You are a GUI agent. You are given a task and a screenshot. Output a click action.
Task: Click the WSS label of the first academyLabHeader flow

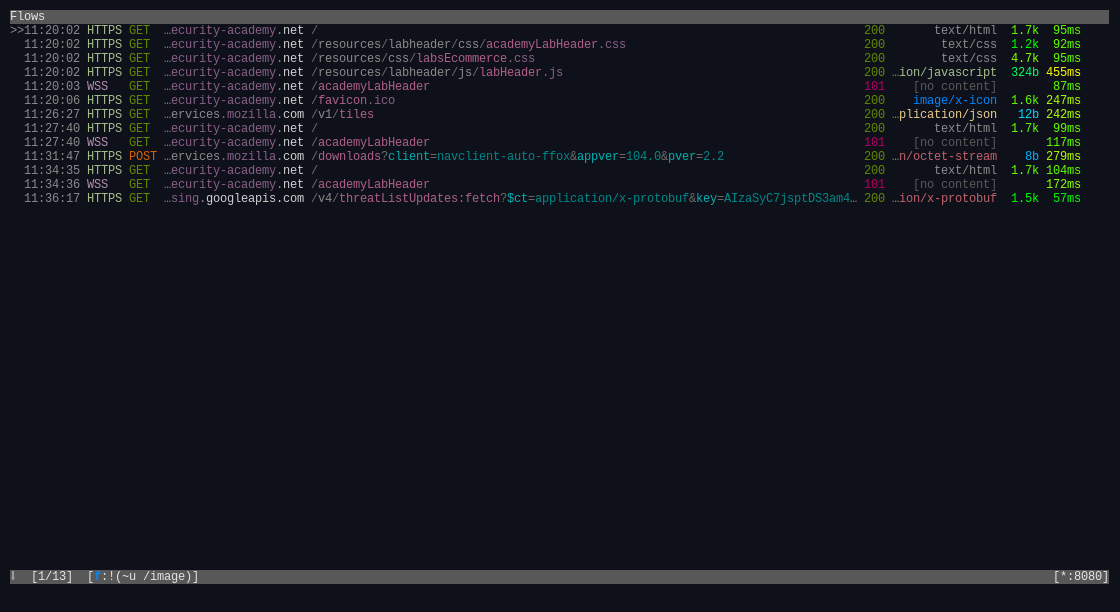click(97, 86)
